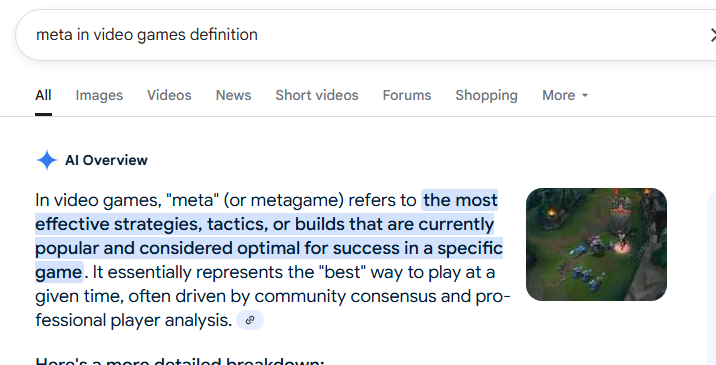Click the highlighted 'most effective strategies' definition text
This screenshot has height=365, width=716.
pyautogui.click(x=269, y=236)
